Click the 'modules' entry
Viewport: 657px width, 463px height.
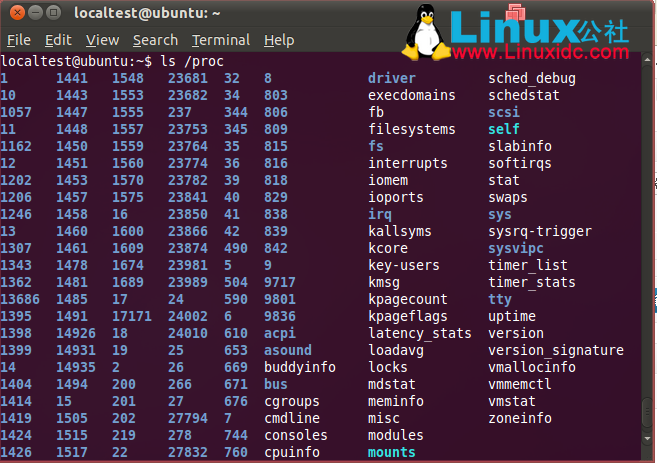(x=396, y=435)
